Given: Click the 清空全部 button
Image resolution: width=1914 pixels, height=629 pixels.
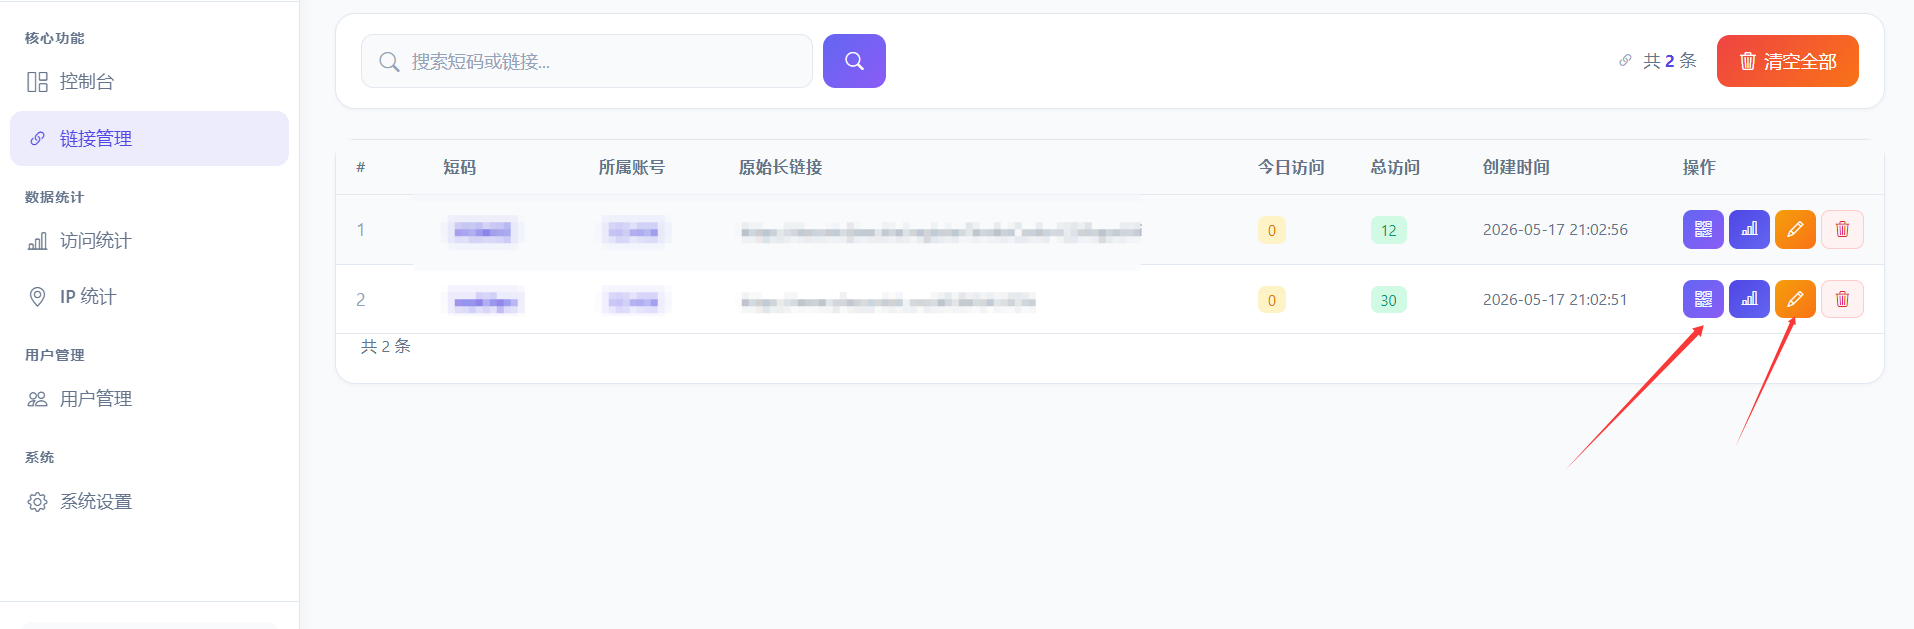Looking at the screenshot, I should tap(1788, 61).
